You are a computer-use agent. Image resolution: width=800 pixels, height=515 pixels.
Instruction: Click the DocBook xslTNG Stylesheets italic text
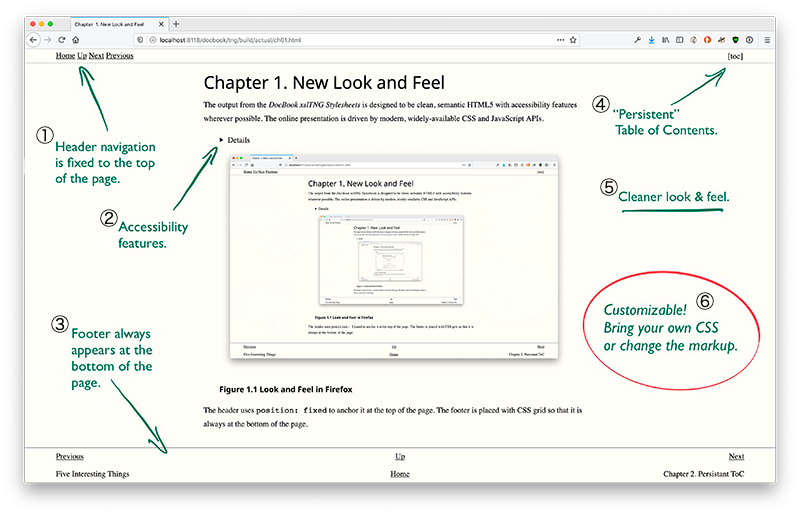[314, 105]
